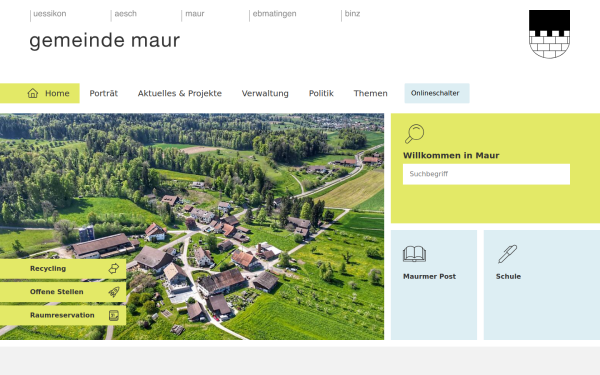
Task: Click the open book icon
Action: pyautogui.click(x=414, y=254)
